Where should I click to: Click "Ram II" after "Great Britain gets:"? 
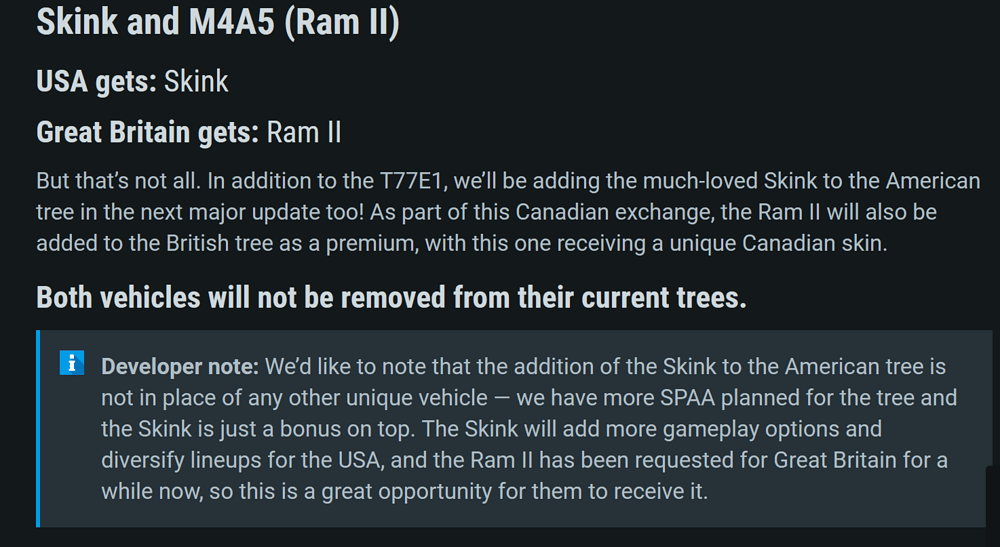(304, 132)
